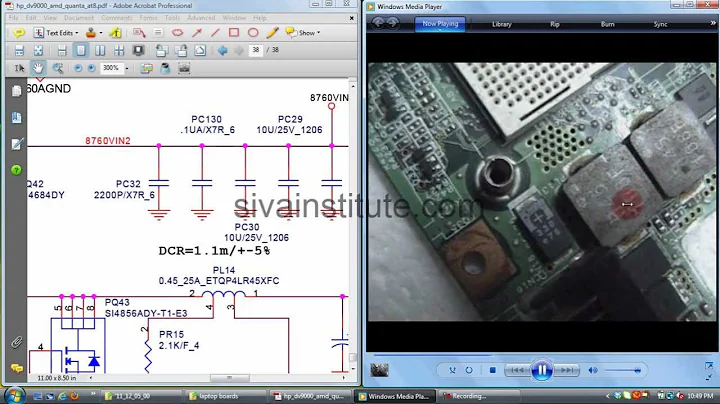Open the Attachments paperclip panel
Screen dimensions: 720x404
[x=17, y=342]
